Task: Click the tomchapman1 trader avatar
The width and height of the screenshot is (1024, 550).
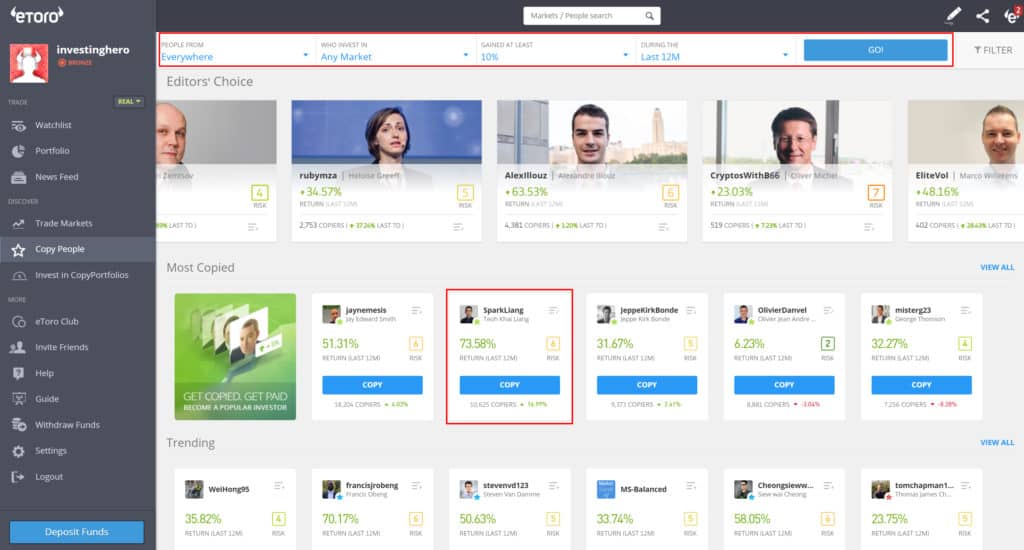Action: [x=880, y=489]
